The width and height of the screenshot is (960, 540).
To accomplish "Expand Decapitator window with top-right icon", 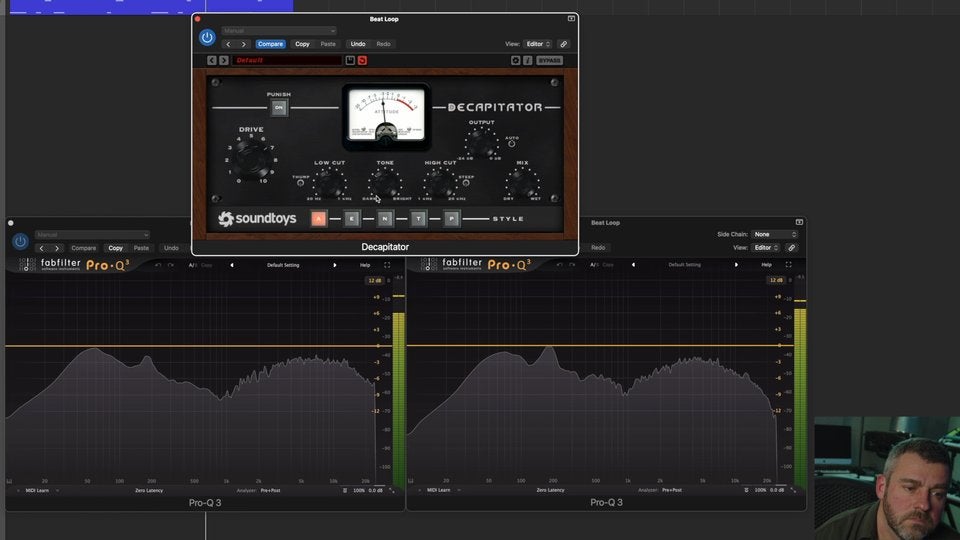I will [x=571, y=18].
